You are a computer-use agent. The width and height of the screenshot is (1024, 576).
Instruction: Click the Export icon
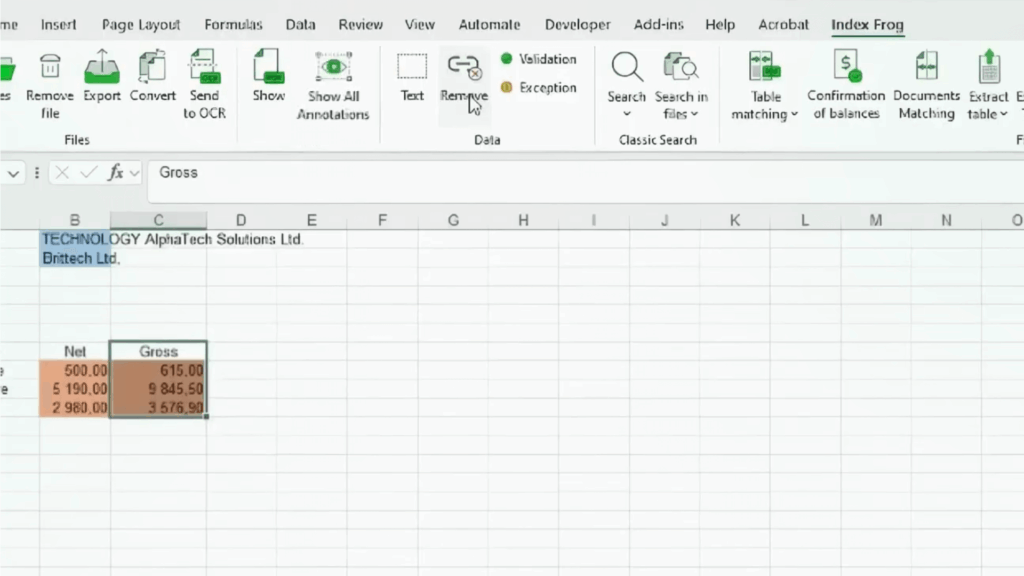(102, 67)
